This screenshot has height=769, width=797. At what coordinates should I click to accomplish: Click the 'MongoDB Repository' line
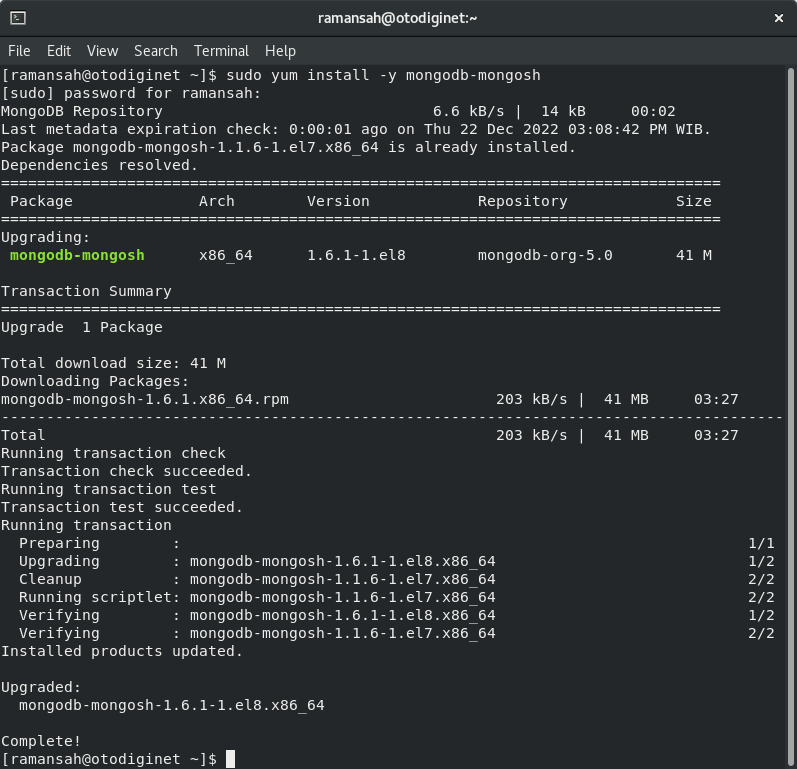coord(338,111)
